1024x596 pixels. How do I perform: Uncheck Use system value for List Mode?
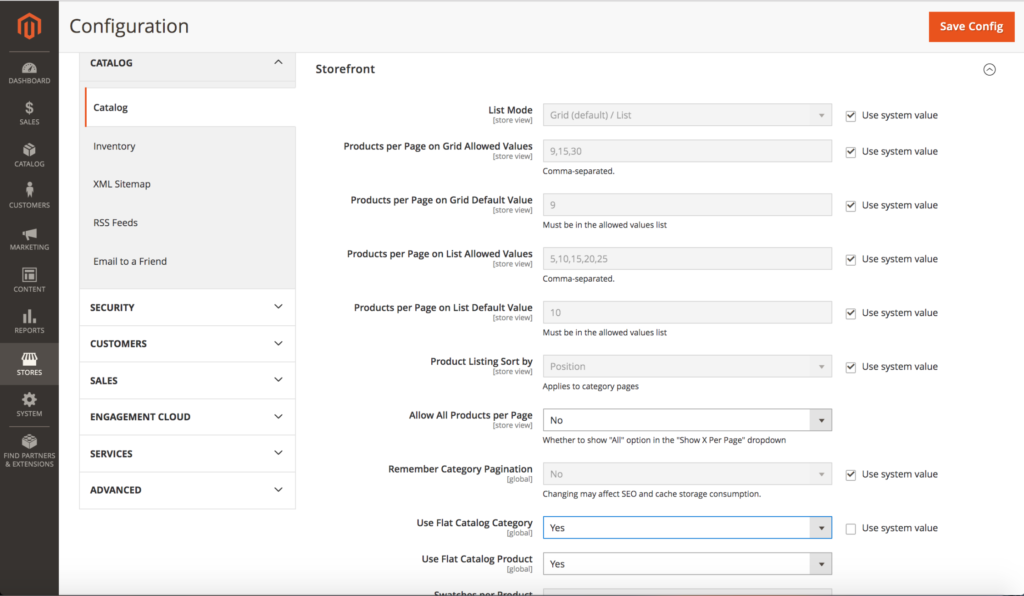click(851, 115)
